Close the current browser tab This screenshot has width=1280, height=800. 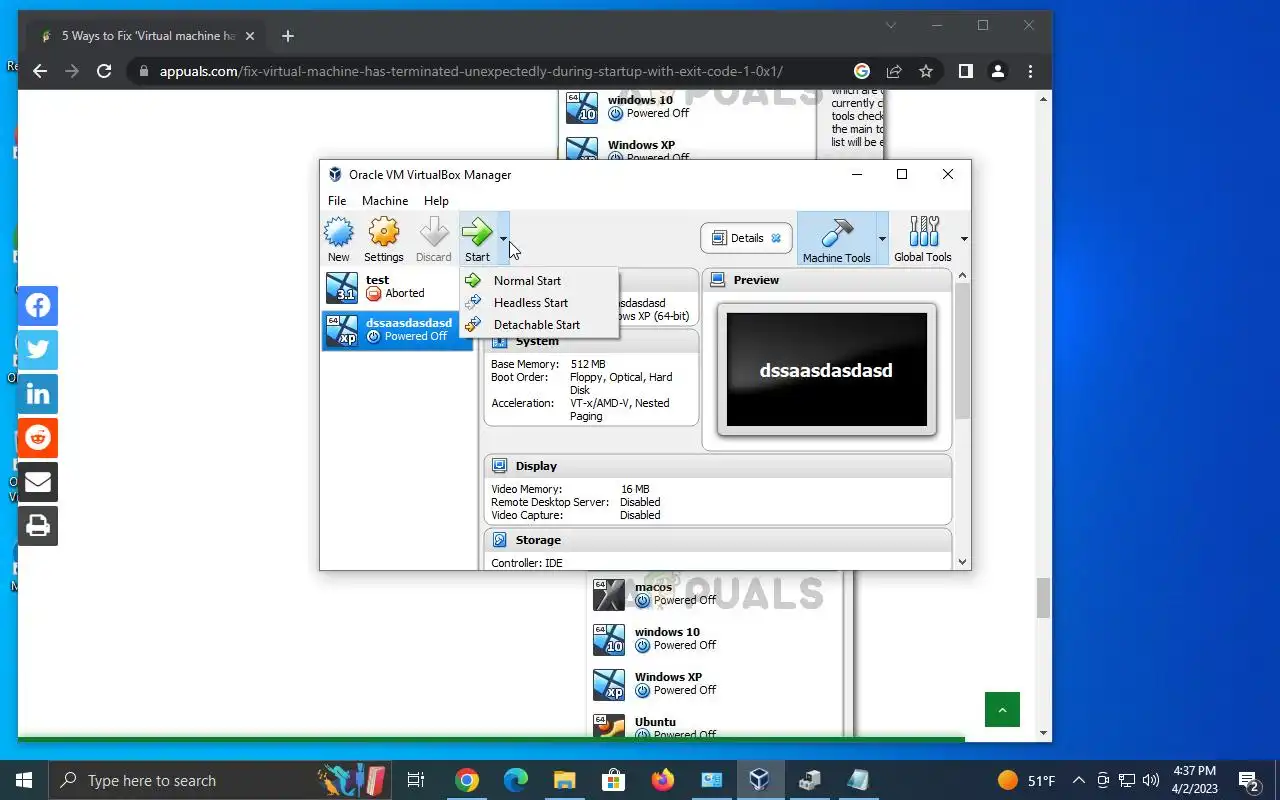tap(250, 36)
